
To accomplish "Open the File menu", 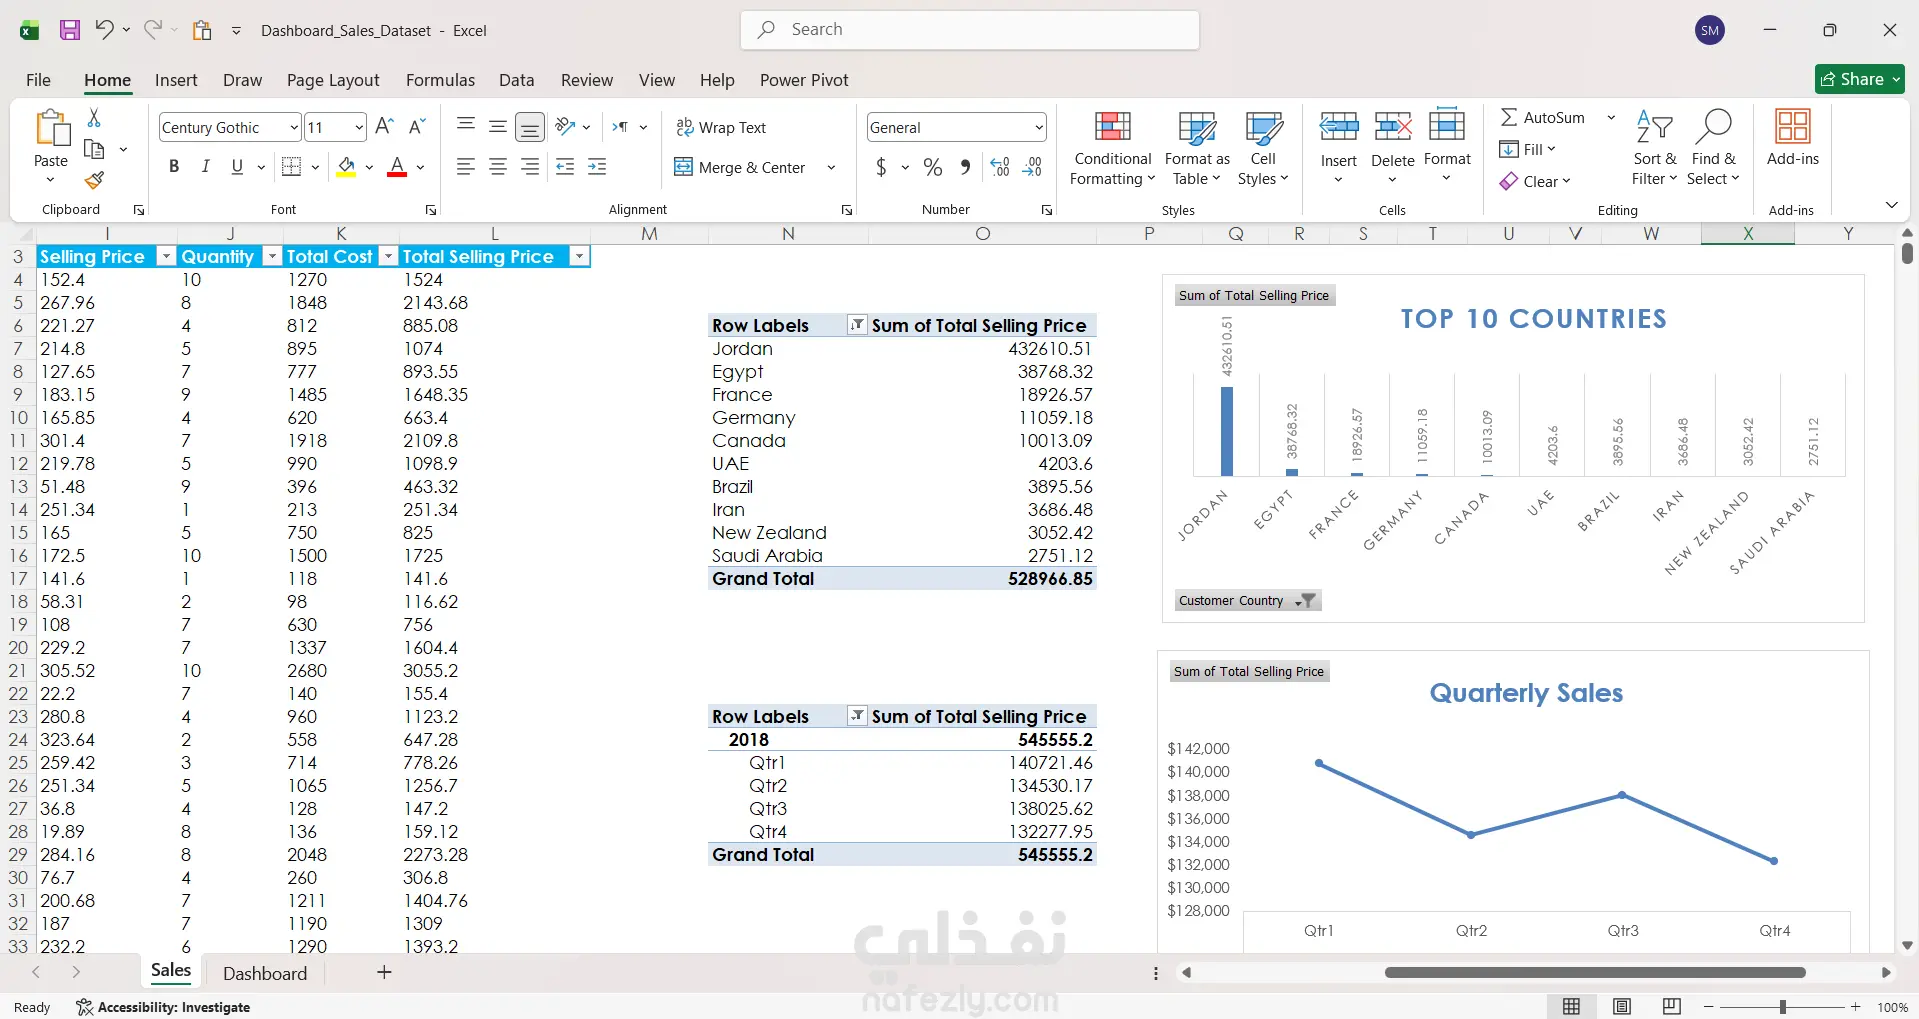I will click(x=38, y=80).
